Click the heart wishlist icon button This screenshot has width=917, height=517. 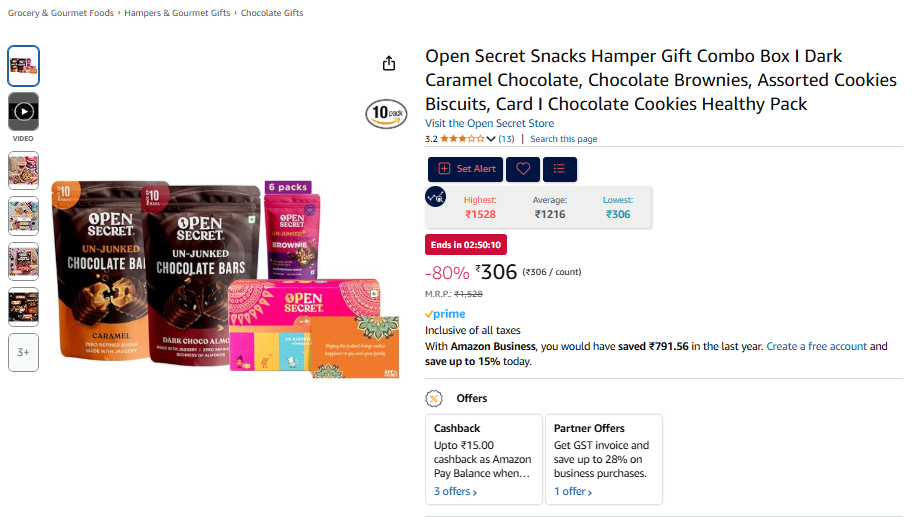523,169
